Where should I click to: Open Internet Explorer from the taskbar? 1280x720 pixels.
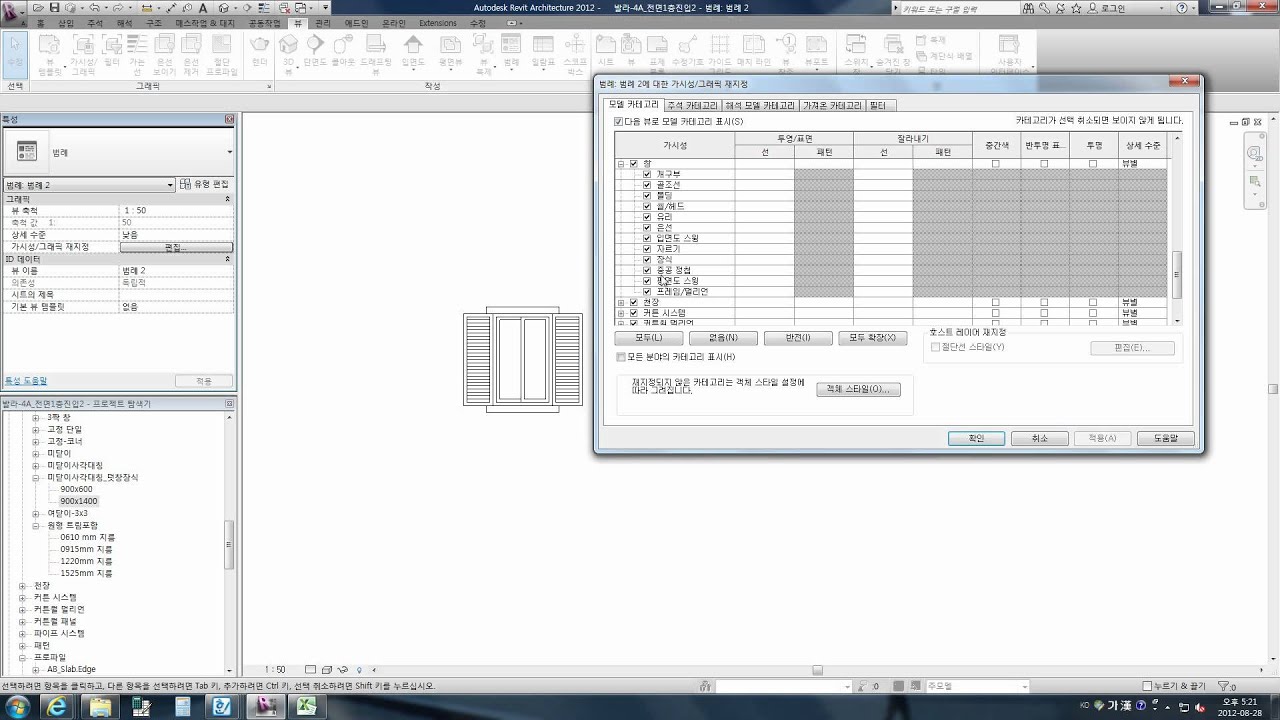click(x=58, y=707)
